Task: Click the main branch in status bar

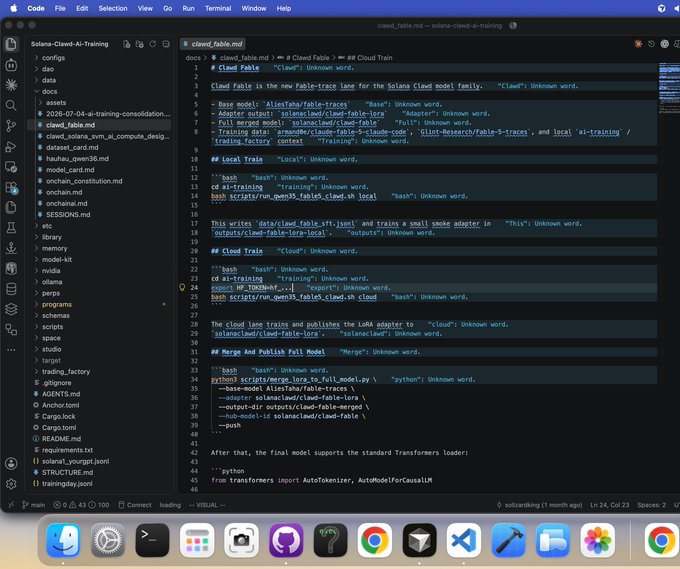Action: click(33, 505)
